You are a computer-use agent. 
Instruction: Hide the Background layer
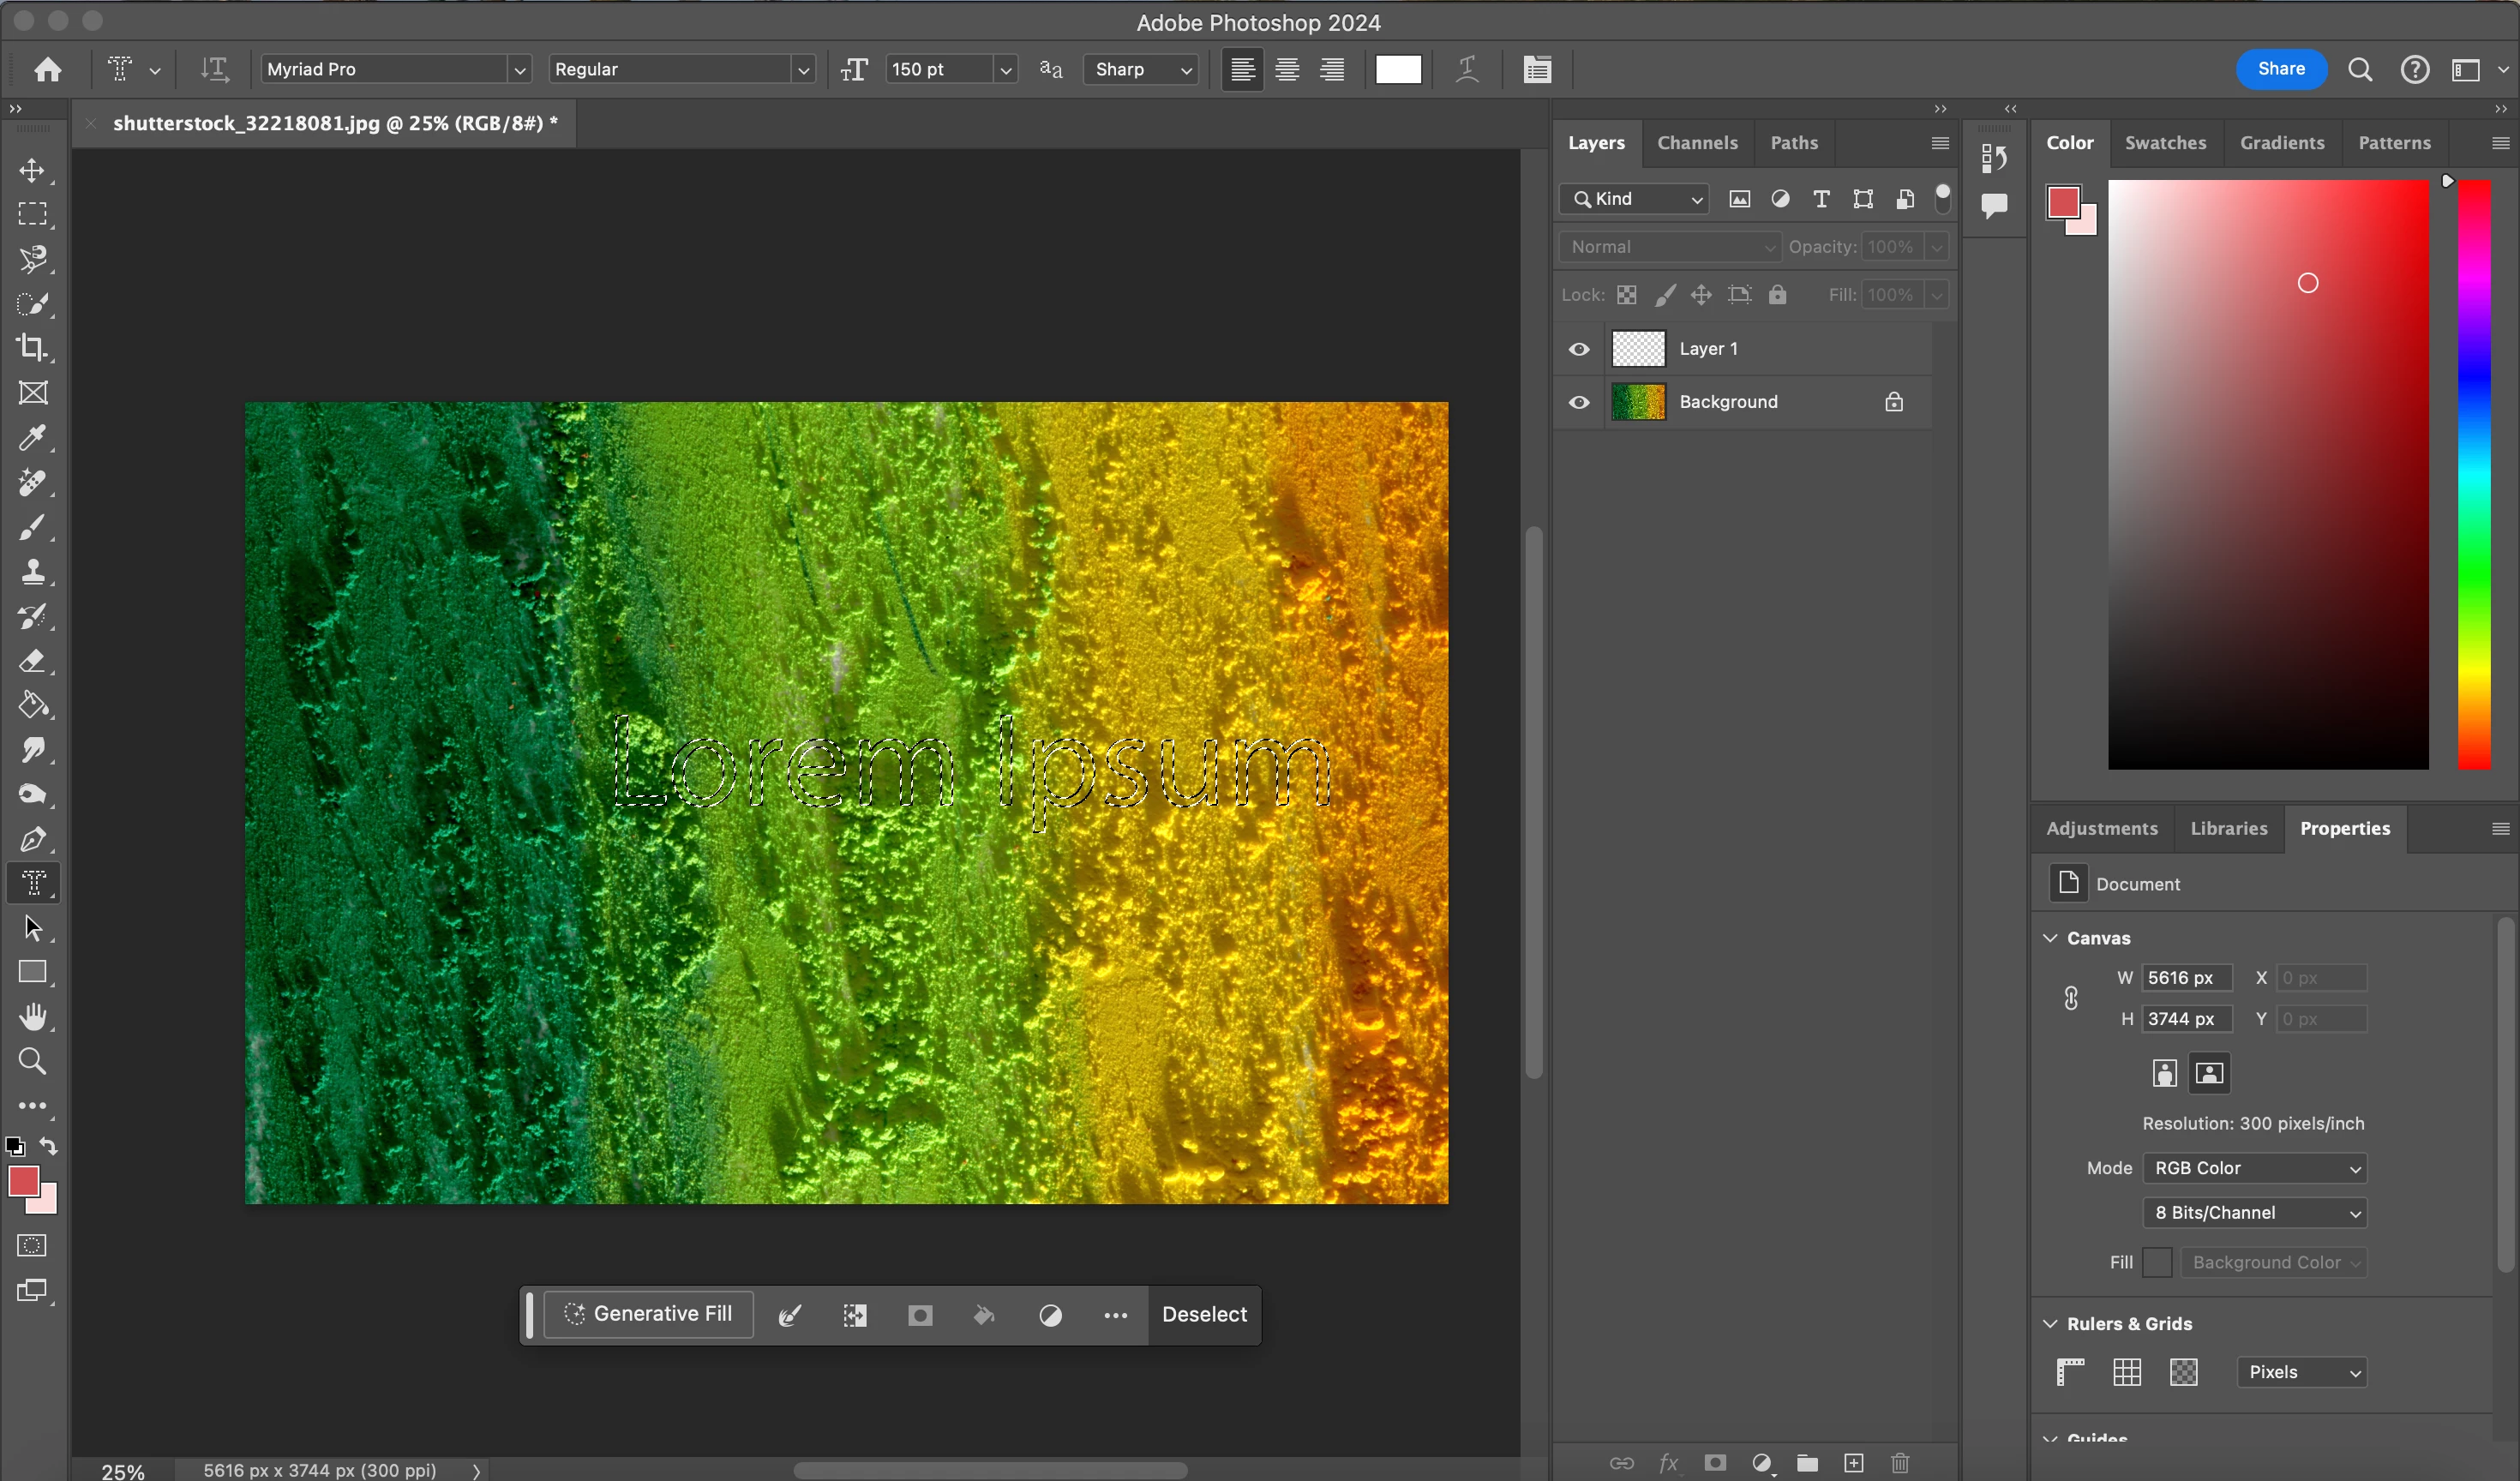tap(1579, 402)
